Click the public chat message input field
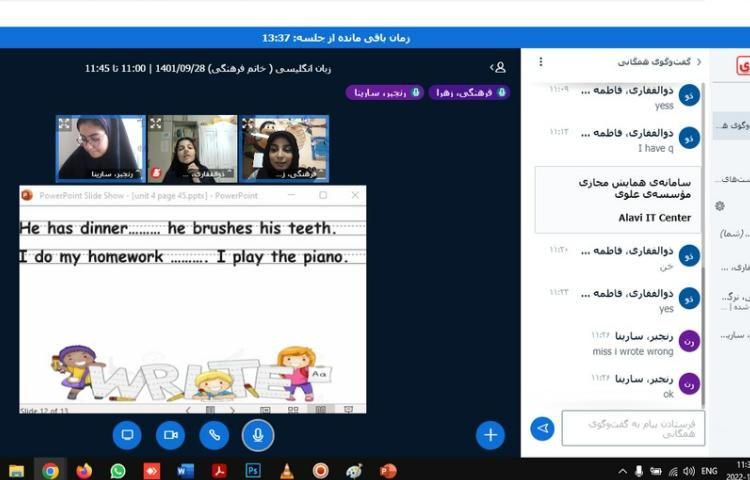The image size is (750, 480). pos(633,428)
